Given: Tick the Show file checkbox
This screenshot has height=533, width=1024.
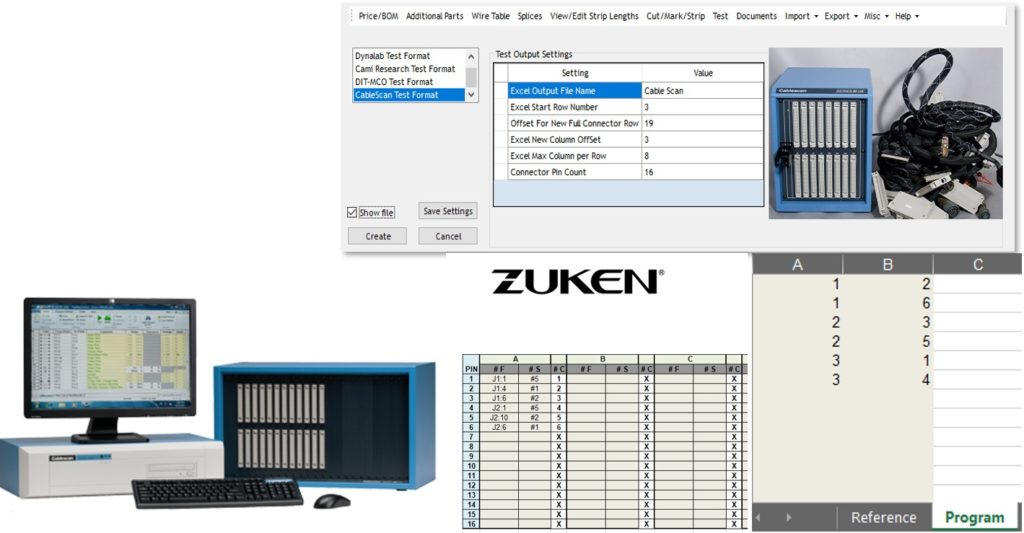Looking at the screenshot, I should pos(352,213).
